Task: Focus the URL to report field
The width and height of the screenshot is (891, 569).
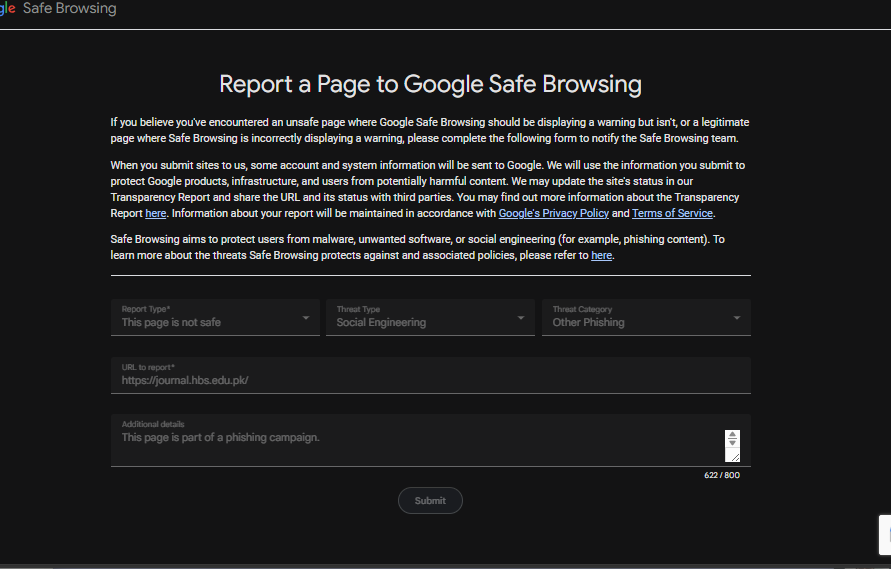Action: tap(431, 375)
